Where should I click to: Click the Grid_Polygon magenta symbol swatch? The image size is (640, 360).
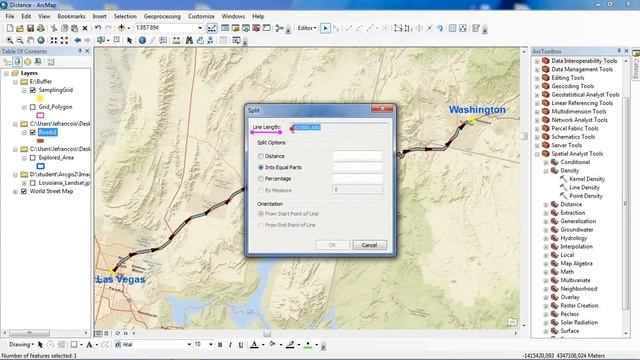pyautogui.click(x=40, y=116)
